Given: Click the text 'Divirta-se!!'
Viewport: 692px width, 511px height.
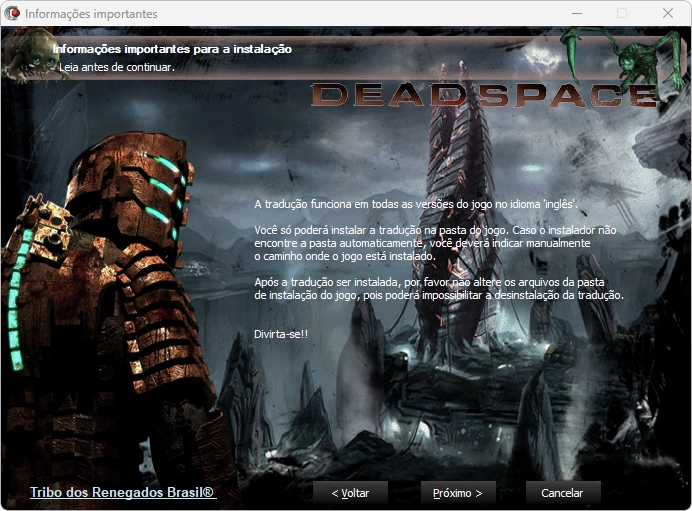Looking at the screenshot, I should 281,334.
